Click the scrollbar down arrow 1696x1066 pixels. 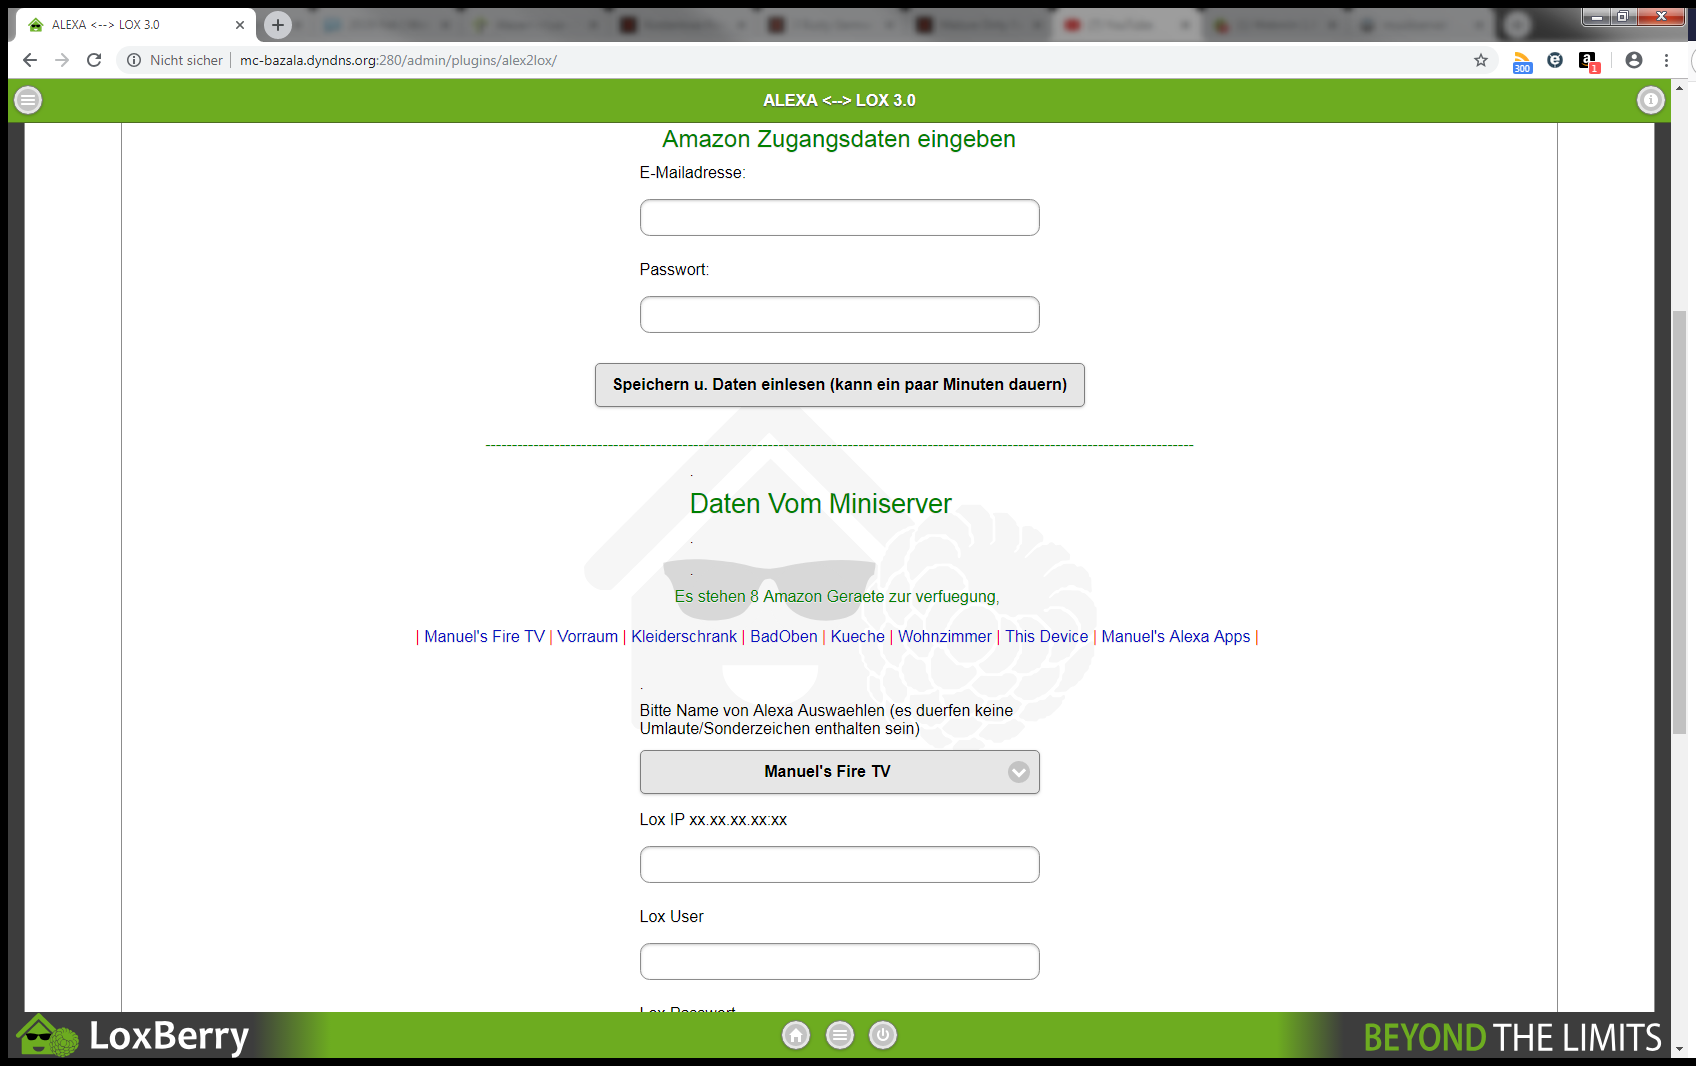(x=1679, y=1049)
